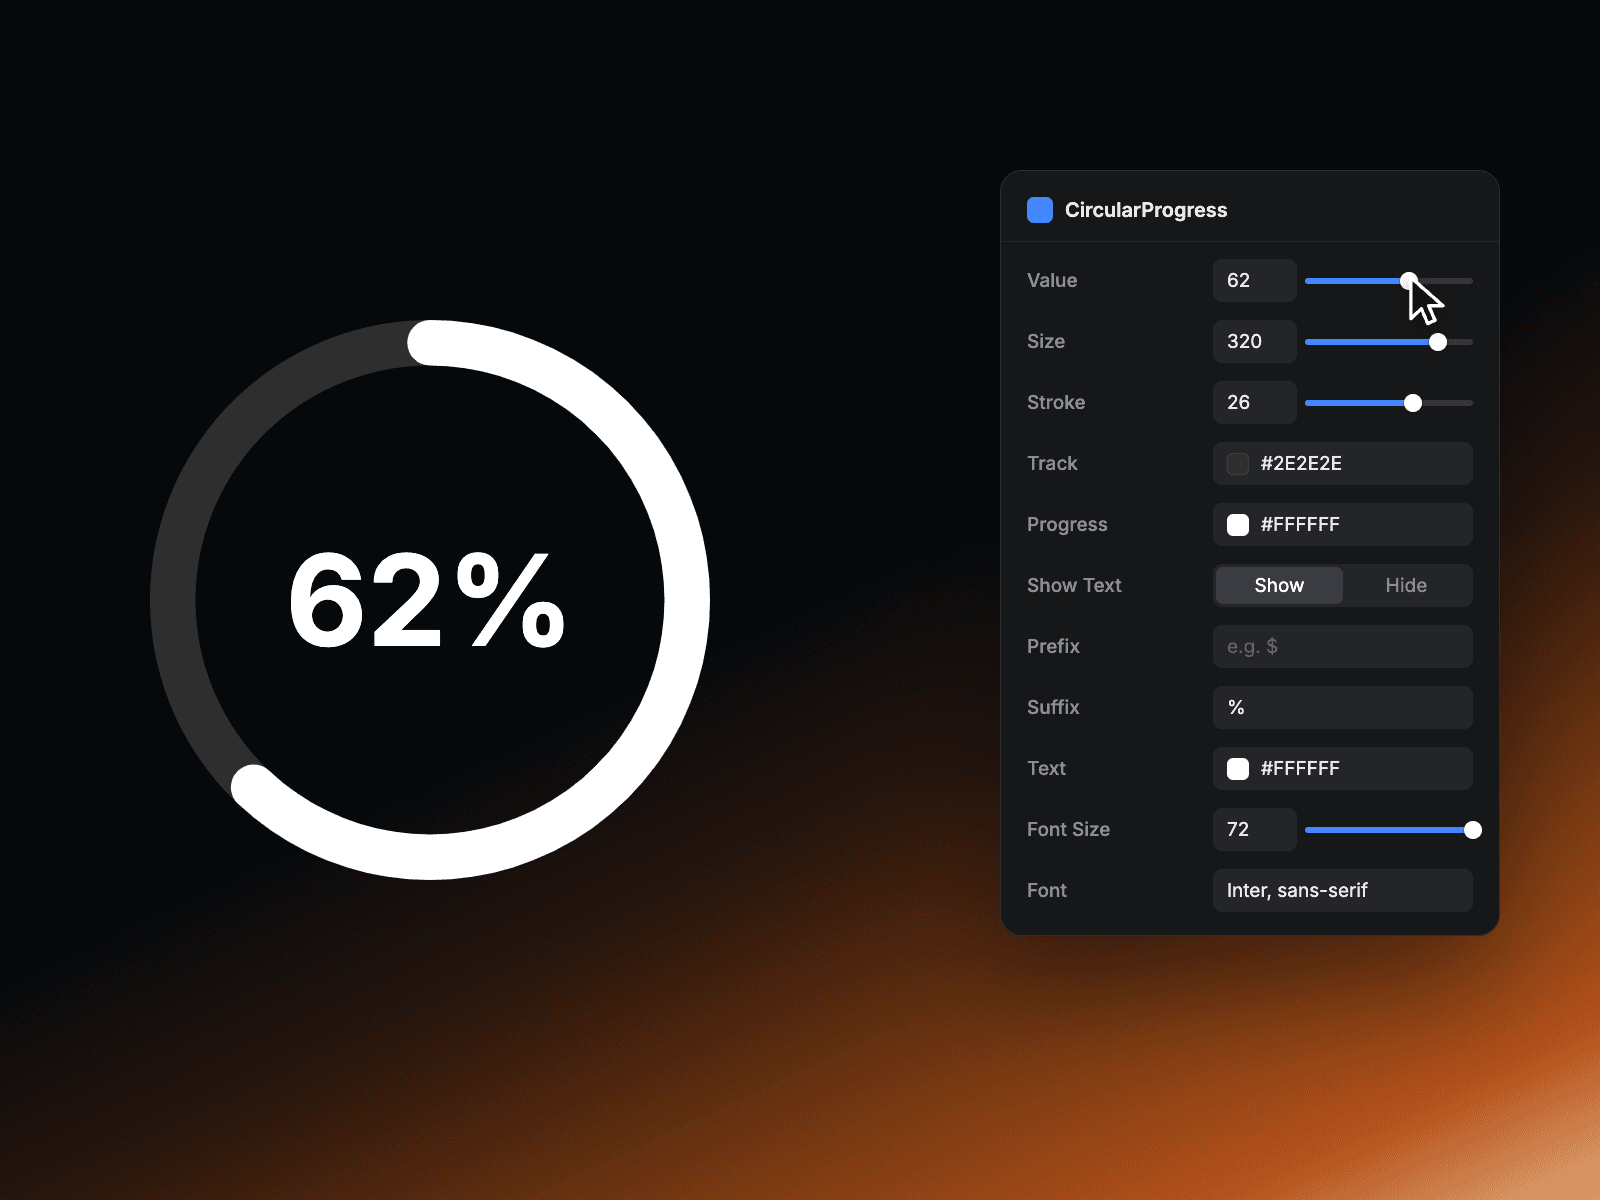Click the Stroke property label
This screenshot has width=1600, height=1200.
coord(1056,403)
